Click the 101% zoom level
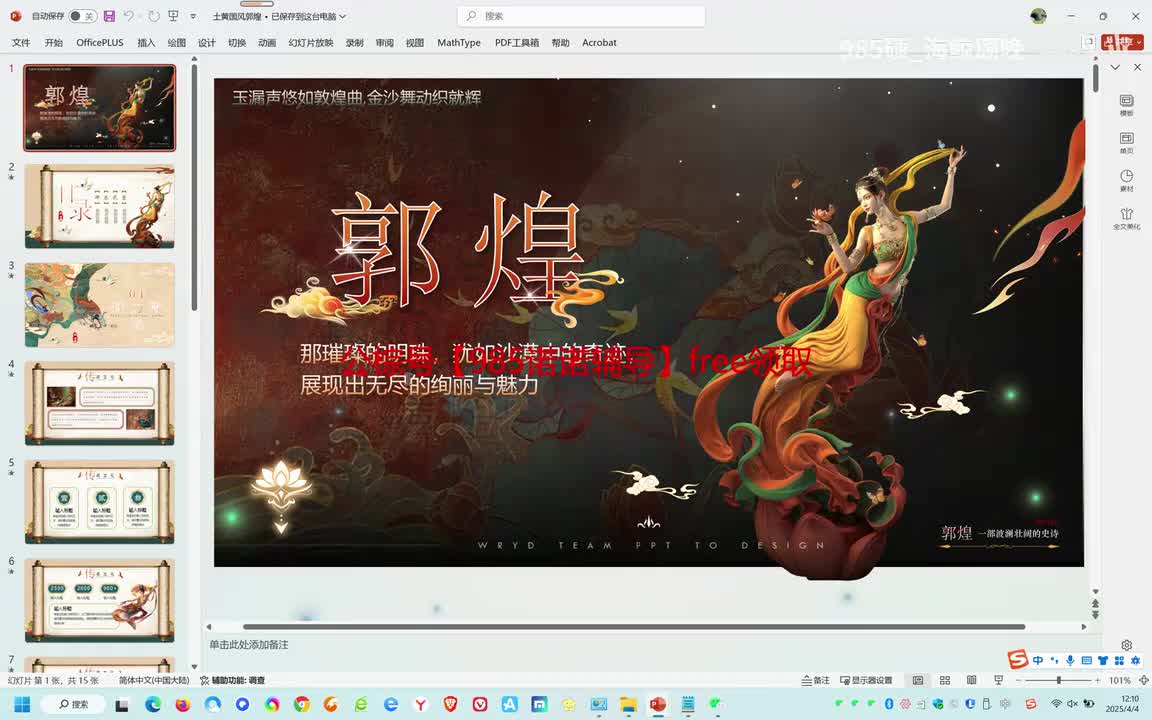Screen dimensions: 1152x720 click(1119, 680)
